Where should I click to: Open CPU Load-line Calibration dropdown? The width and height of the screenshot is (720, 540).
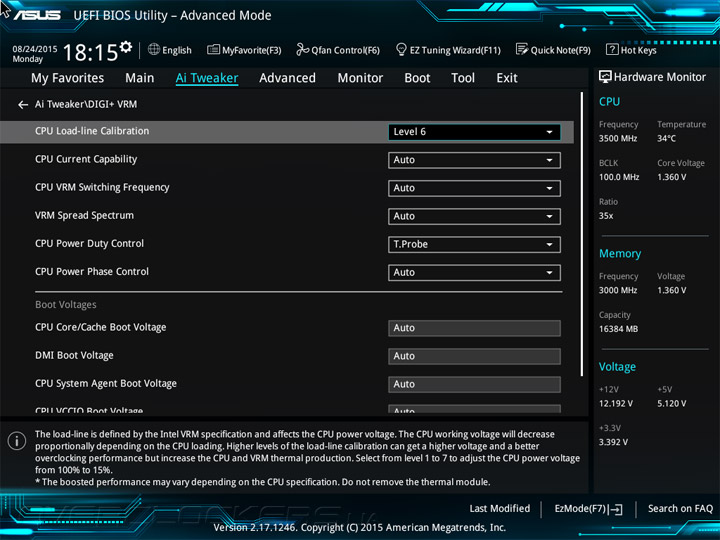474,132
